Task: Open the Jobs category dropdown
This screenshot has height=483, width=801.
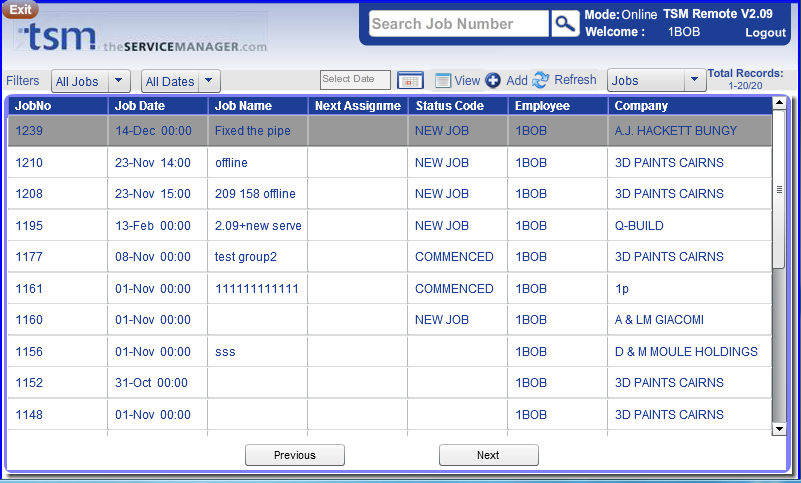Action: [x=695, y=80]
